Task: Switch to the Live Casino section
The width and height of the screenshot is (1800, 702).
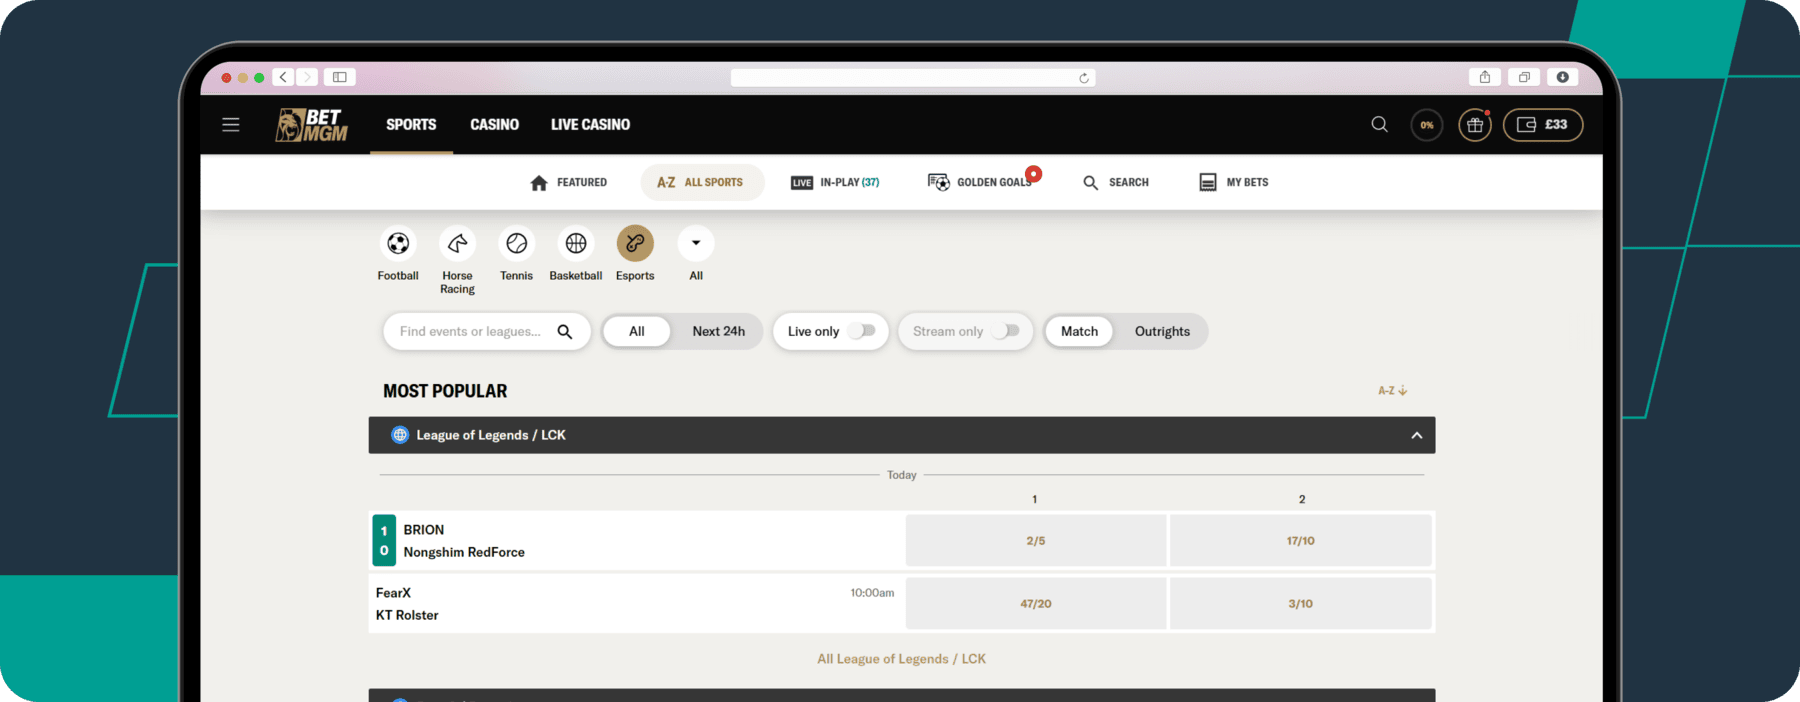Action: 590,125
